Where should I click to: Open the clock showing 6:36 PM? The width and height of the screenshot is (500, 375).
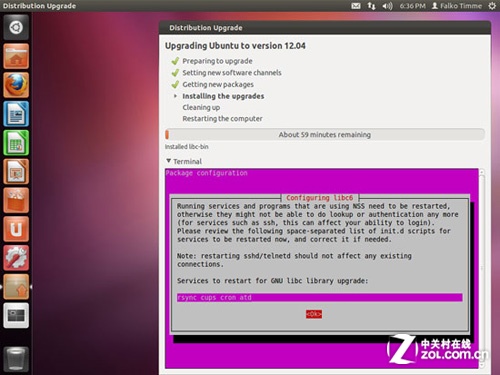pyautogui.click(x=412, y=6)
